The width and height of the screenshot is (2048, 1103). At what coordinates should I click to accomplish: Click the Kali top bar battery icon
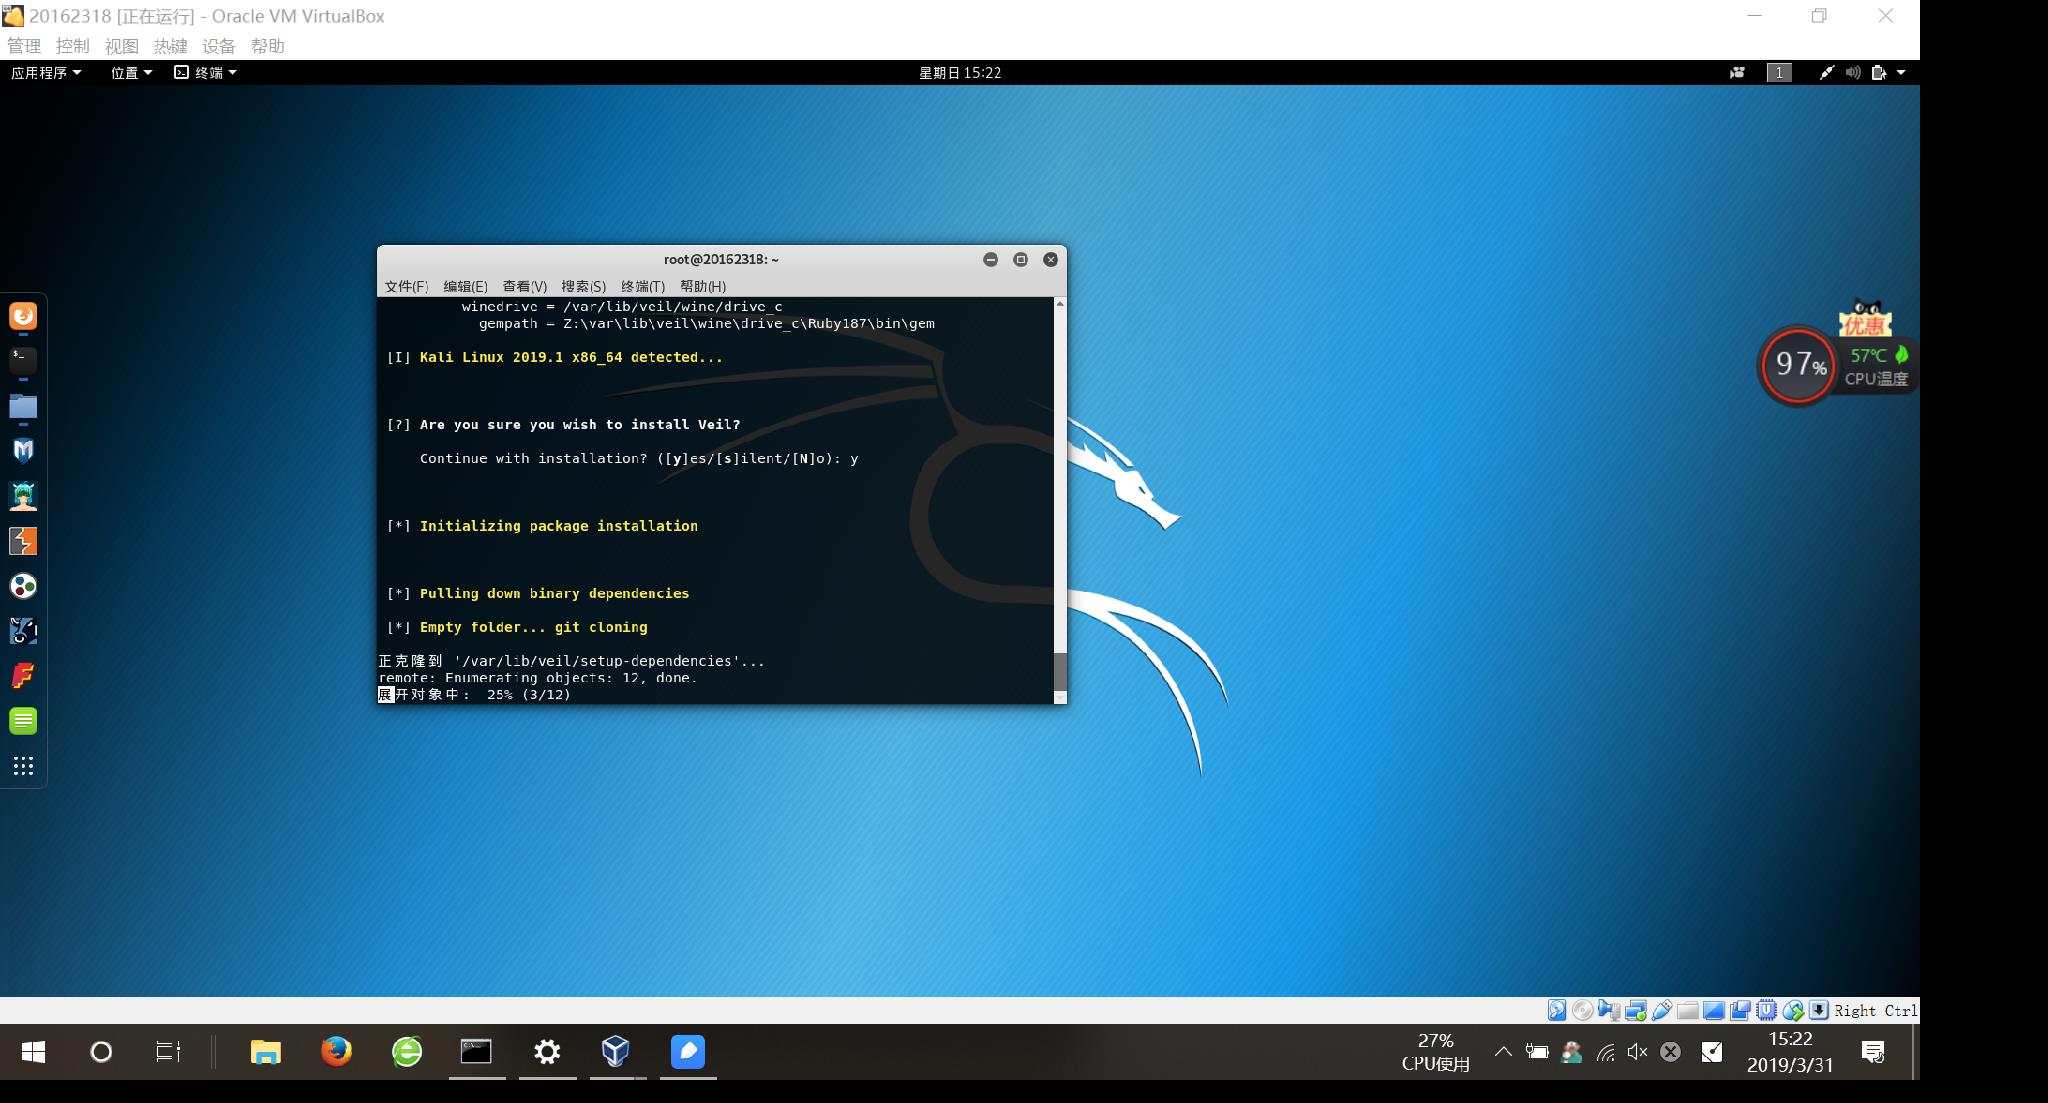1879,72
